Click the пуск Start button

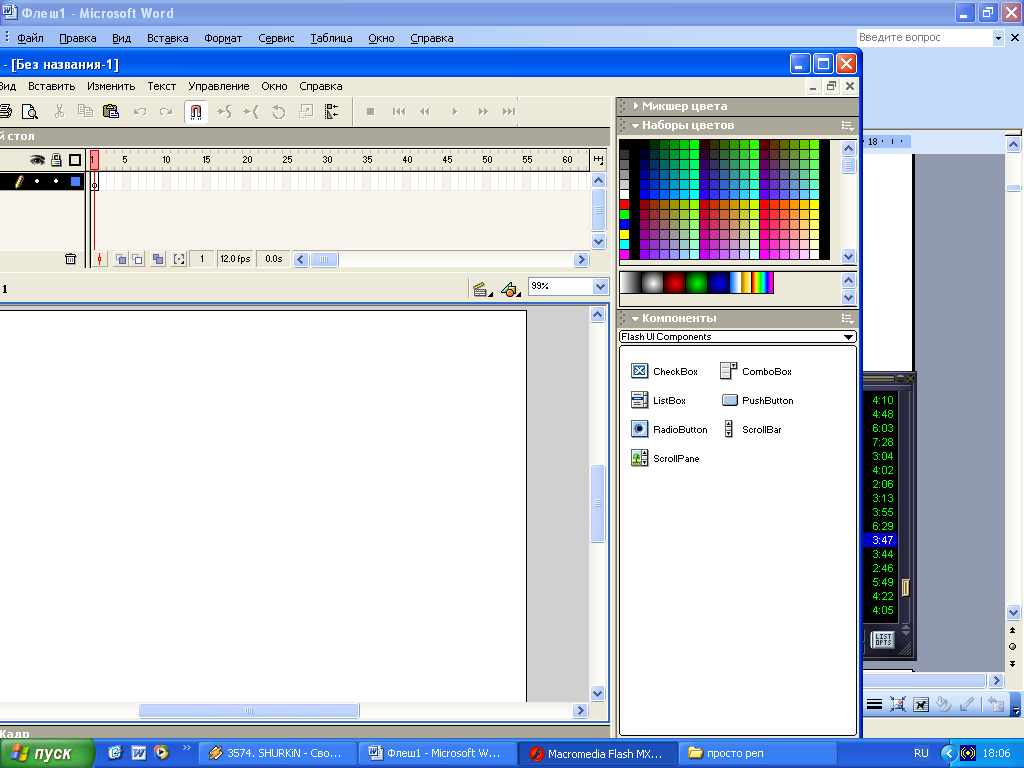(x=47, y=754)
